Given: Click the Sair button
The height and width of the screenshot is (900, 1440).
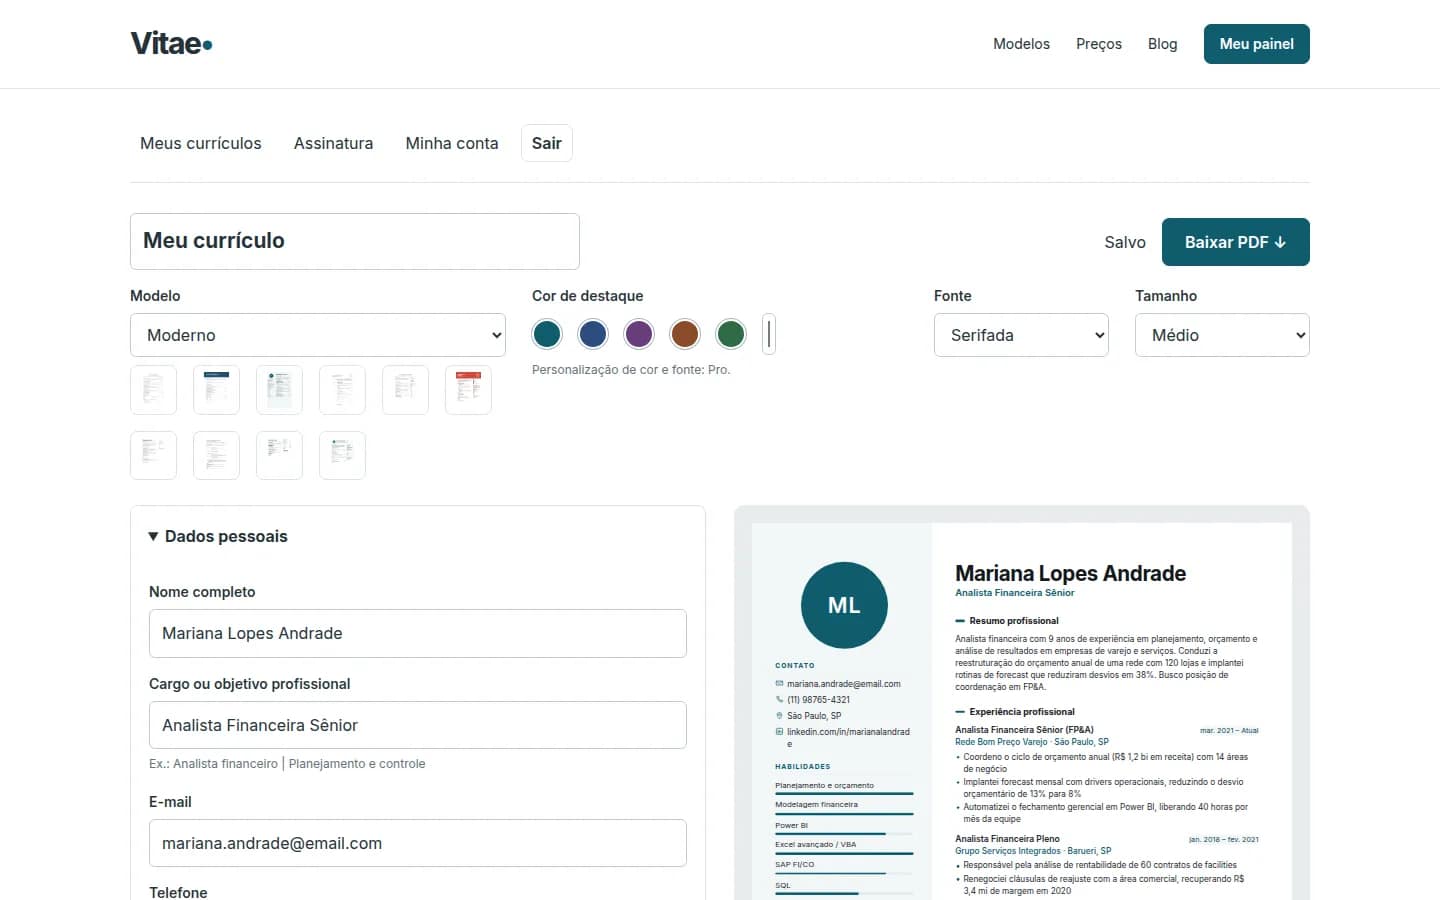Looking at the screenshot, I should (x=547, y=143).
